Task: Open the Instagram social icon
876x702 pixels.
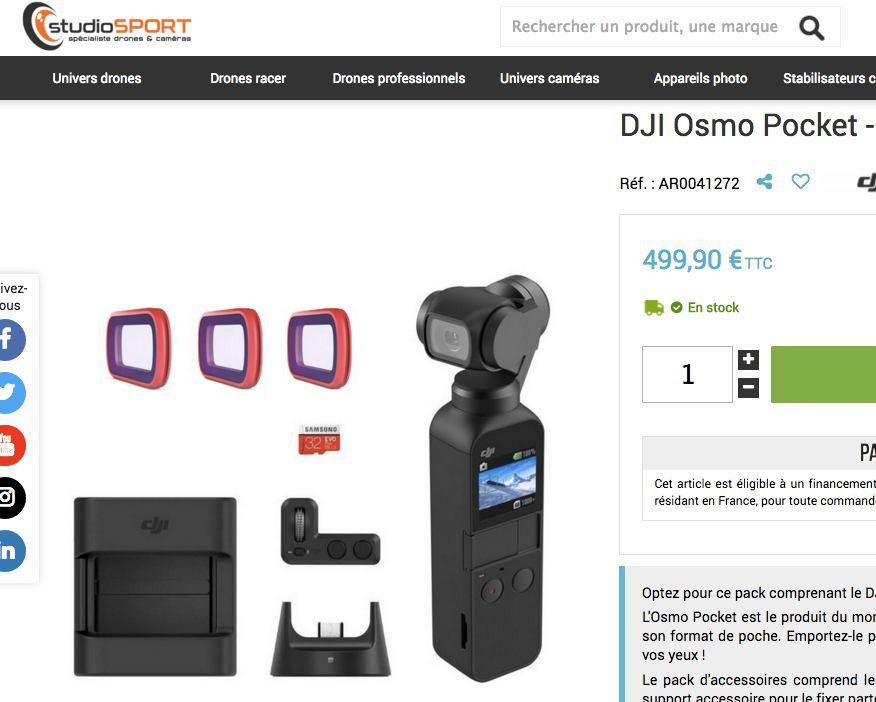Action: (10, 498)
